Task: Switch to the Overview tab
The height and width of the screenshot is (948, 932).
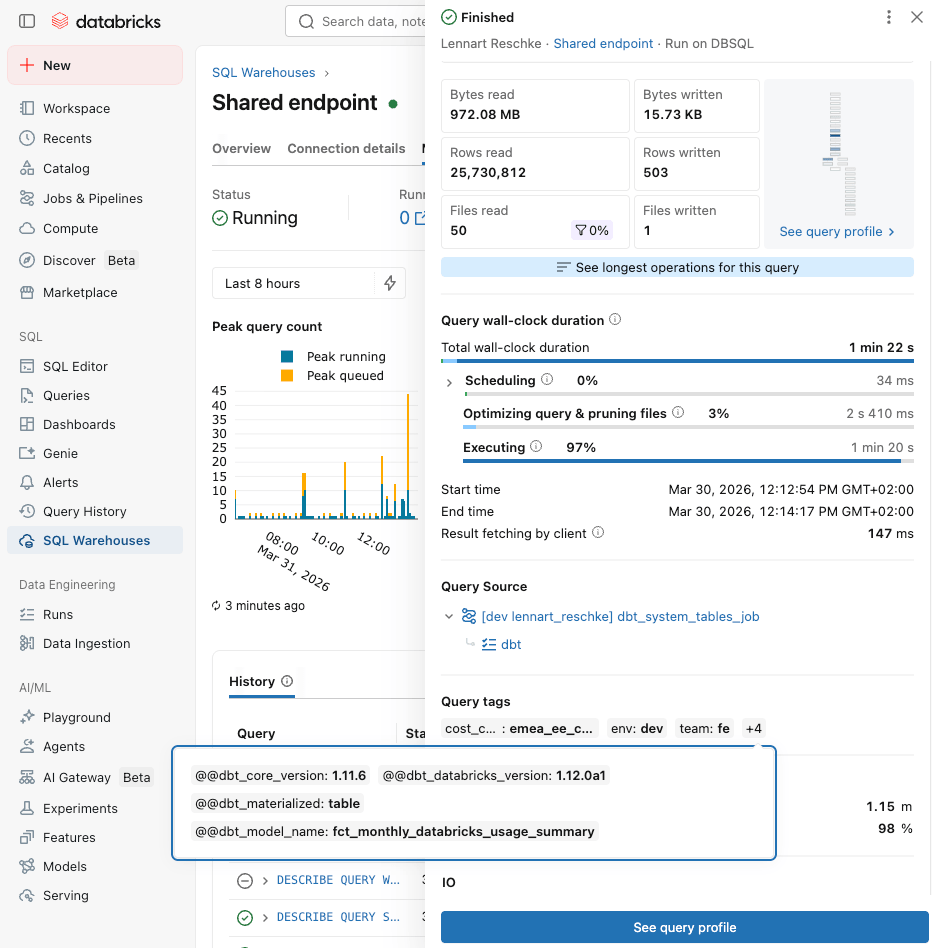Action: click(x=241, y=149)
